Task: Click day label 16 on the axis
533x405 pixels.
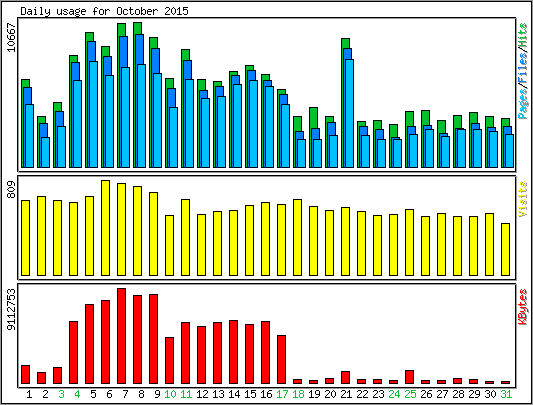Action: click(x=266, y=394)
